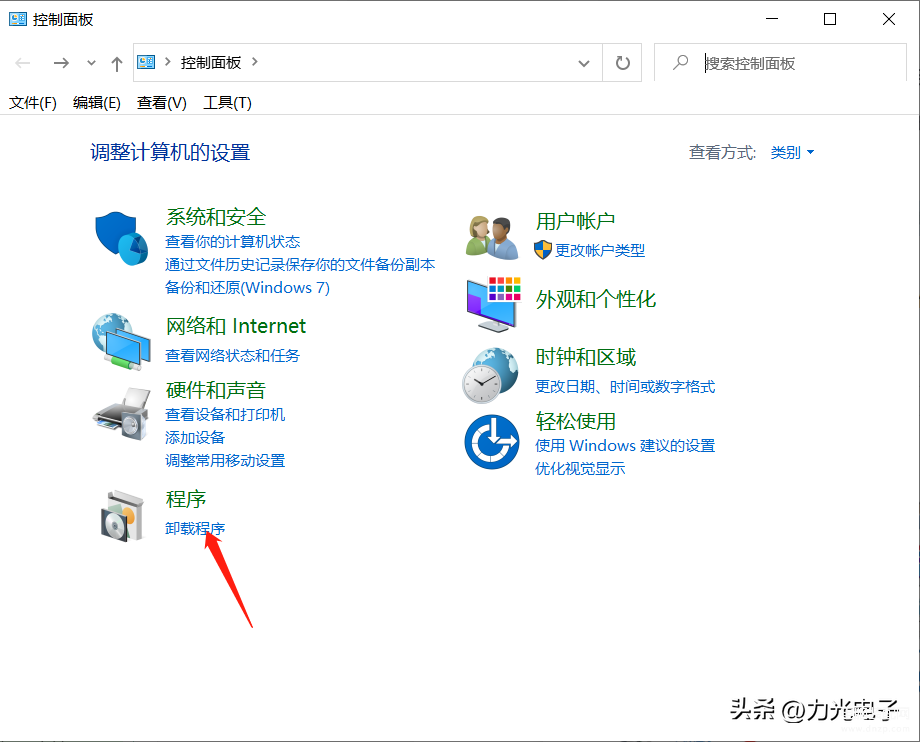Open 时钟和区域 category heading
The height and width of the screenshot is (742, 920).
point(586,357)
